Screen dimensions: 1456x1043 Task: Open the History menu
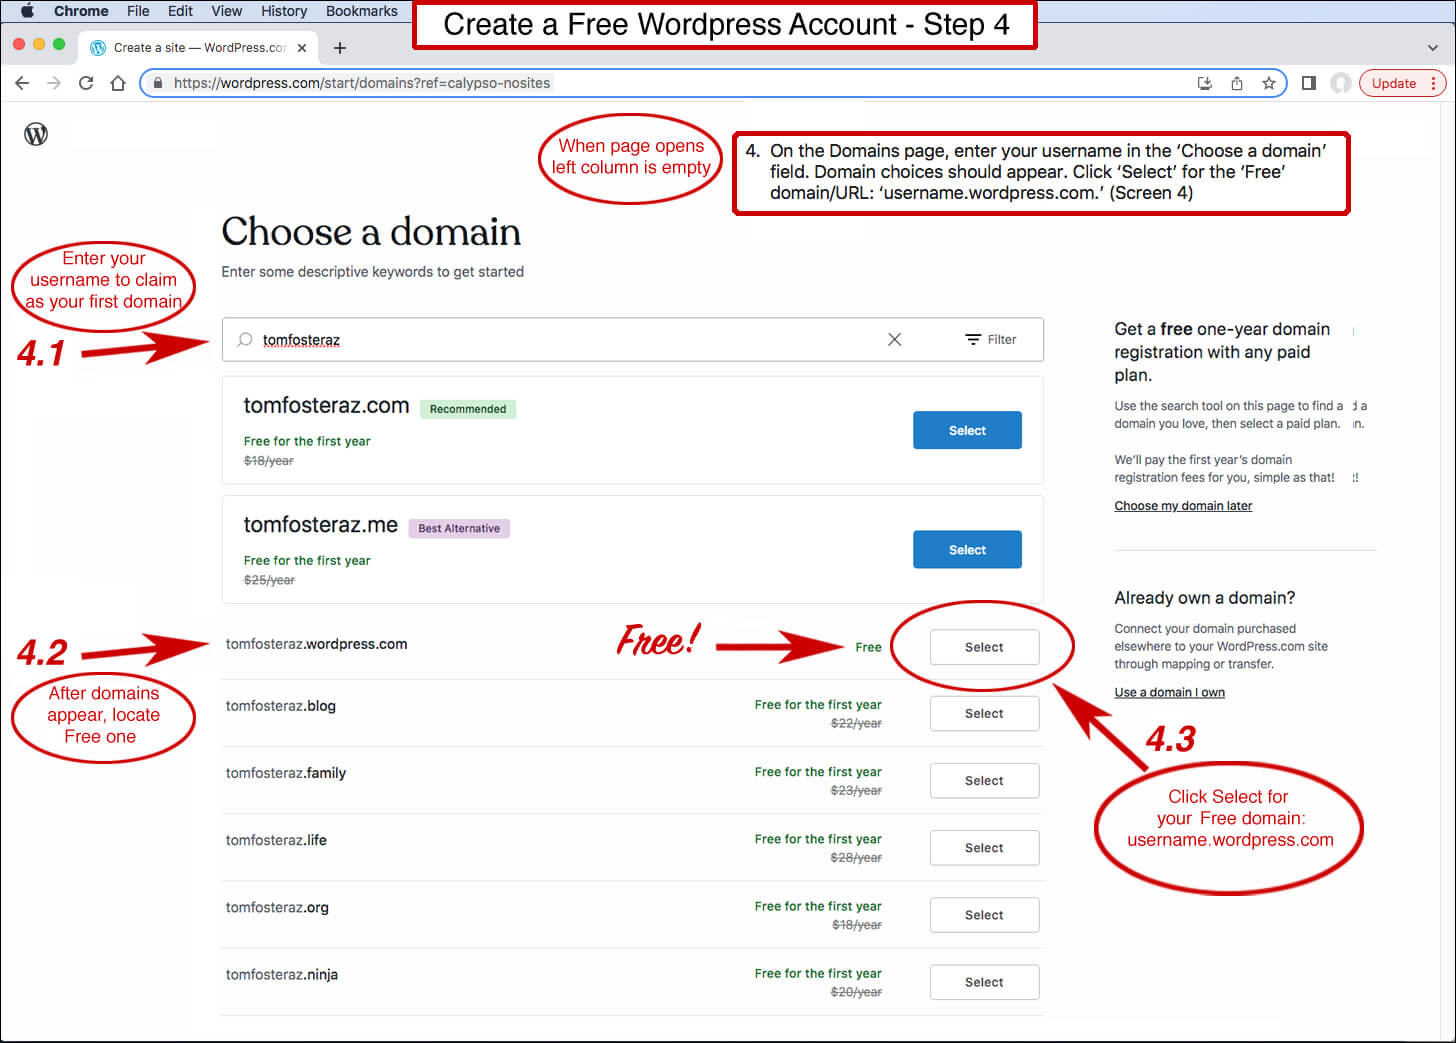284,11
